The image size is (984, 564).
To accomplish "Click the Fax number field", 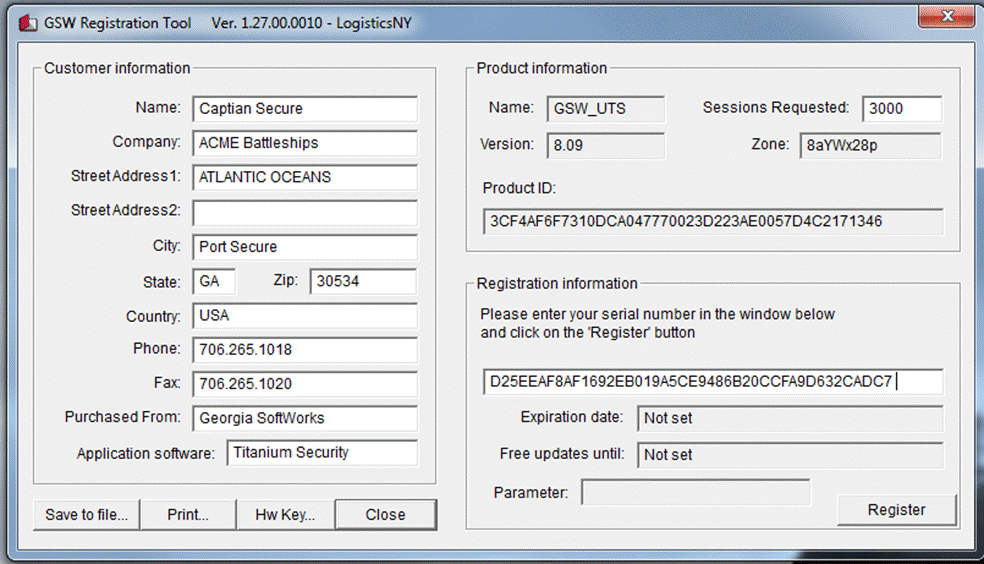I will [x=305, y=384].
